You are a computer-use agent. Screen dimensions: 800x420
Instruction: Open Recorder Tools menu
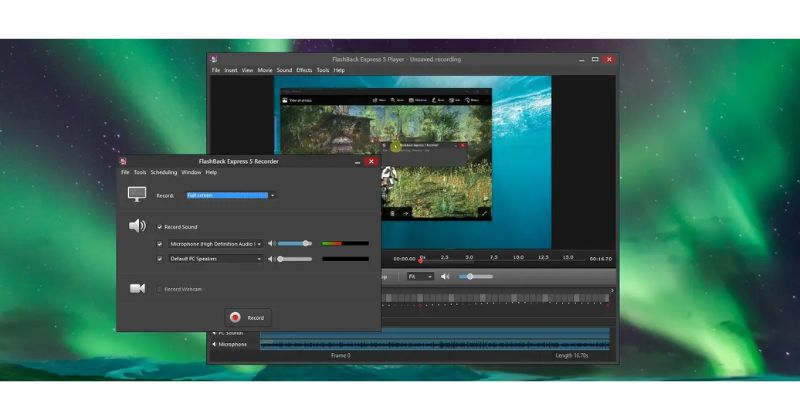click(140, 172)
